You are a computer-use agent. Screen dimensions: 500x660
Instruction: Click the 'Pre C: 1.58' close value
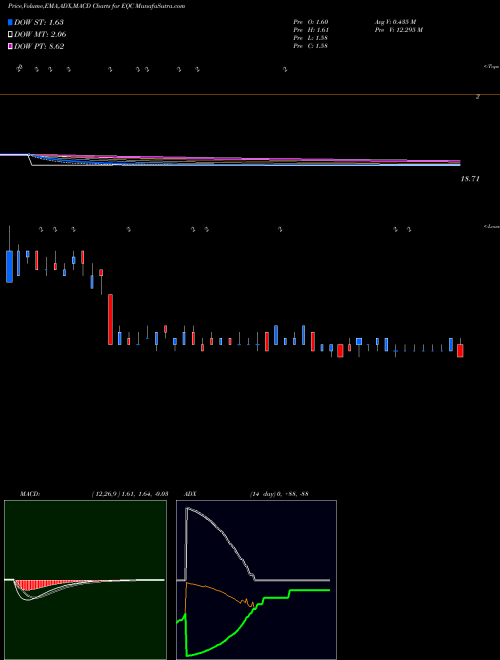(x=311, y=46)
